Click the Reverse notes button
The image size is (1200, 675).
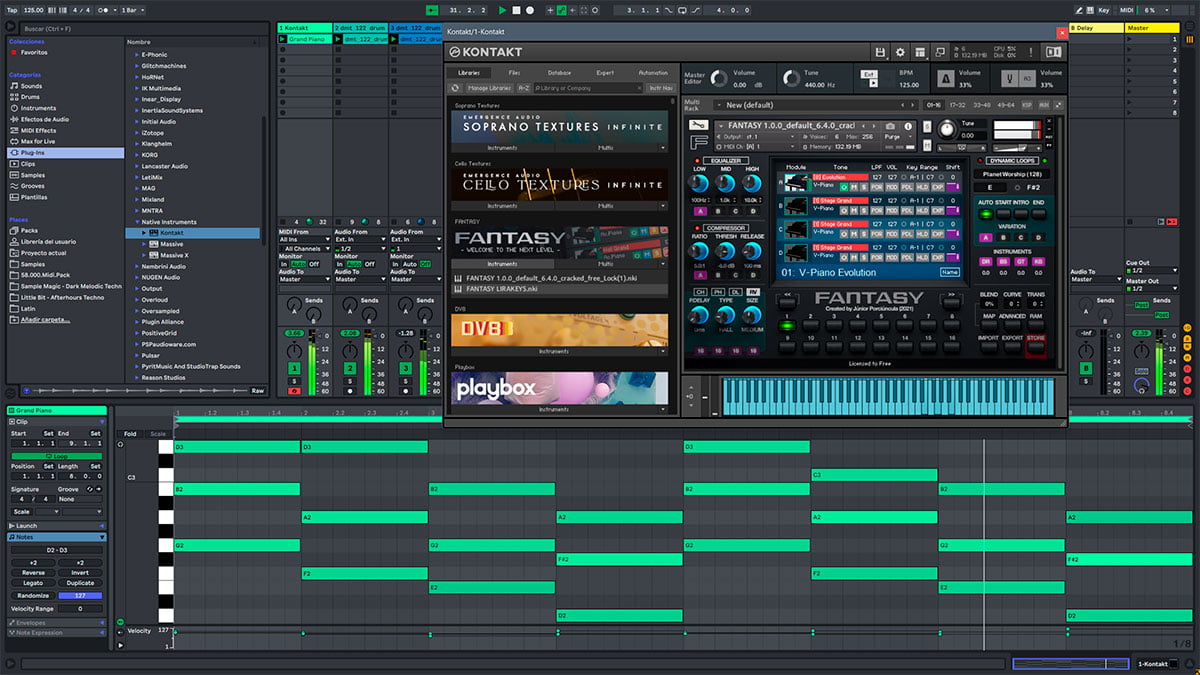(33, 573)
